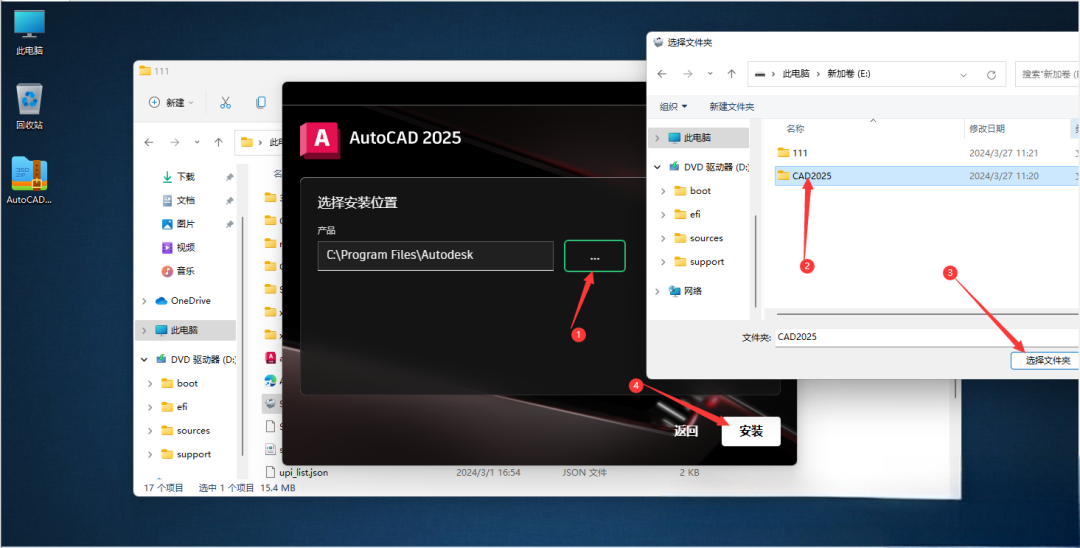This screenshot has height=548, width=1080.
Task: Unpin 下载 via its pin icon
Action: 229,177
